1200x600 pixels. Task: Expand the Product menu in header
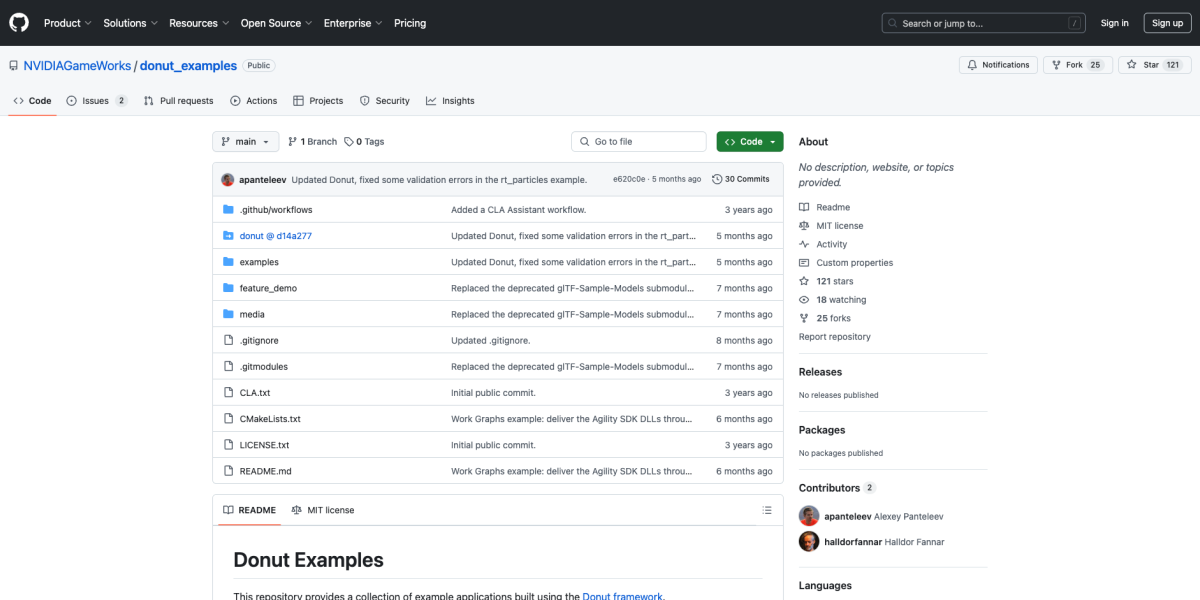[67, 23]
